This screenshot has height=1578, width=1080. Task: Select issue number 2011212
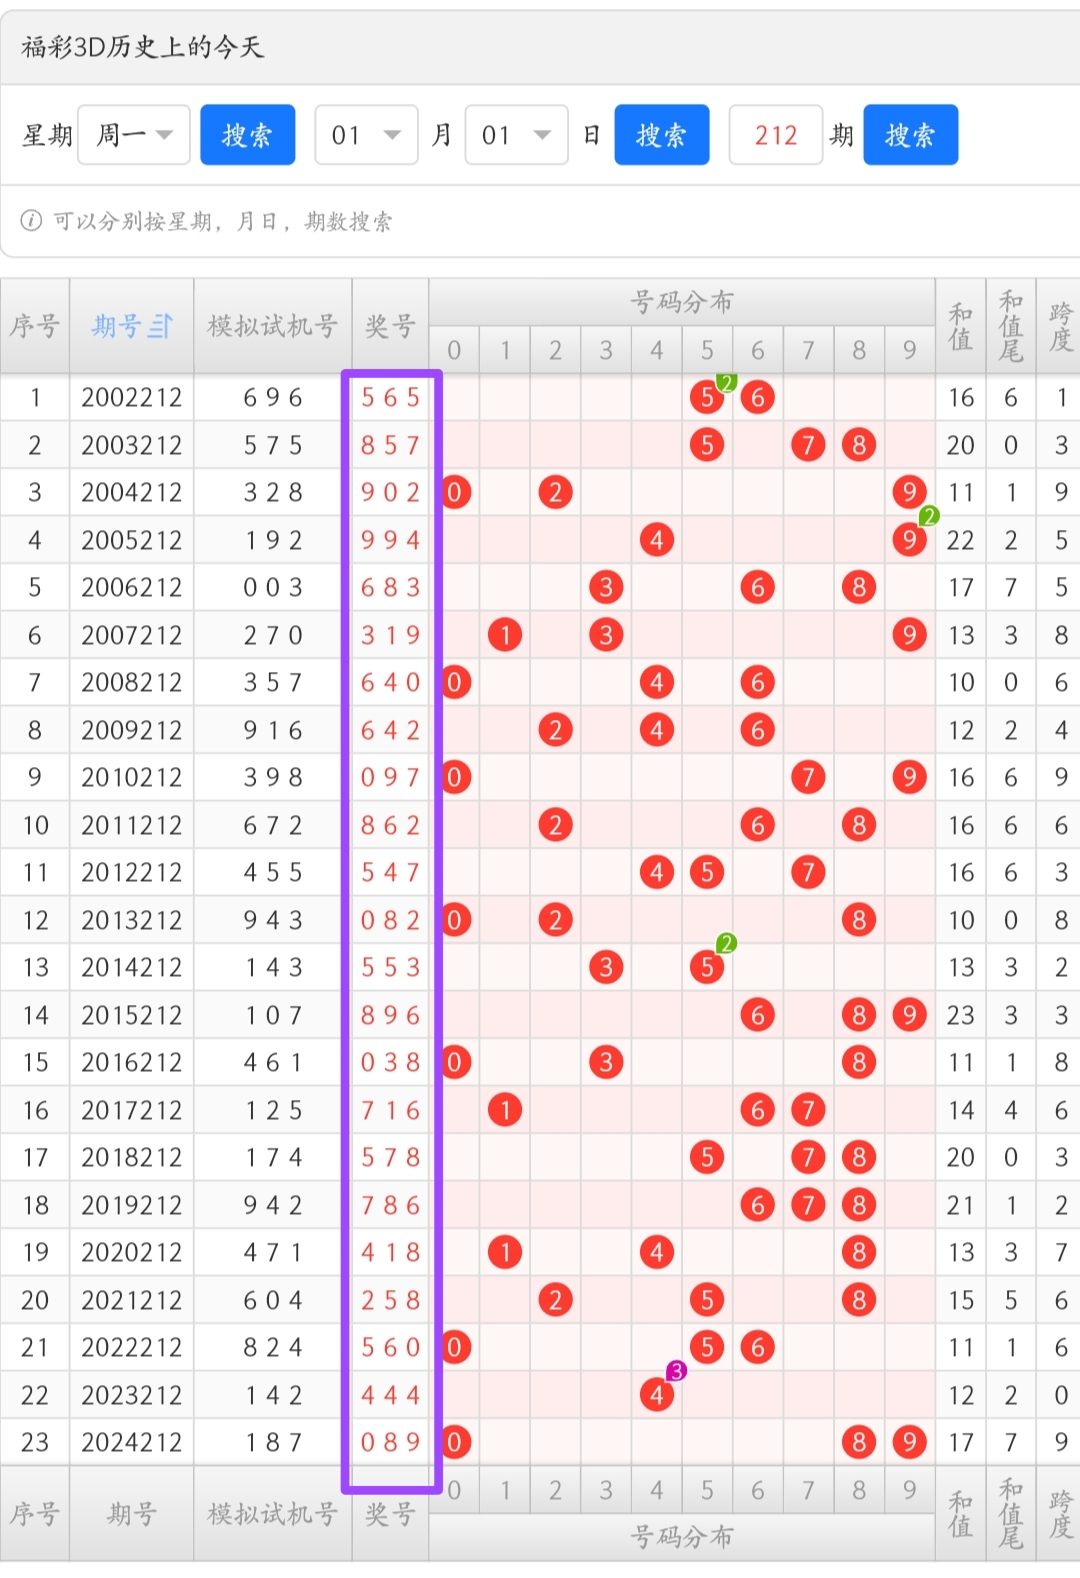(x=132, y=825)
